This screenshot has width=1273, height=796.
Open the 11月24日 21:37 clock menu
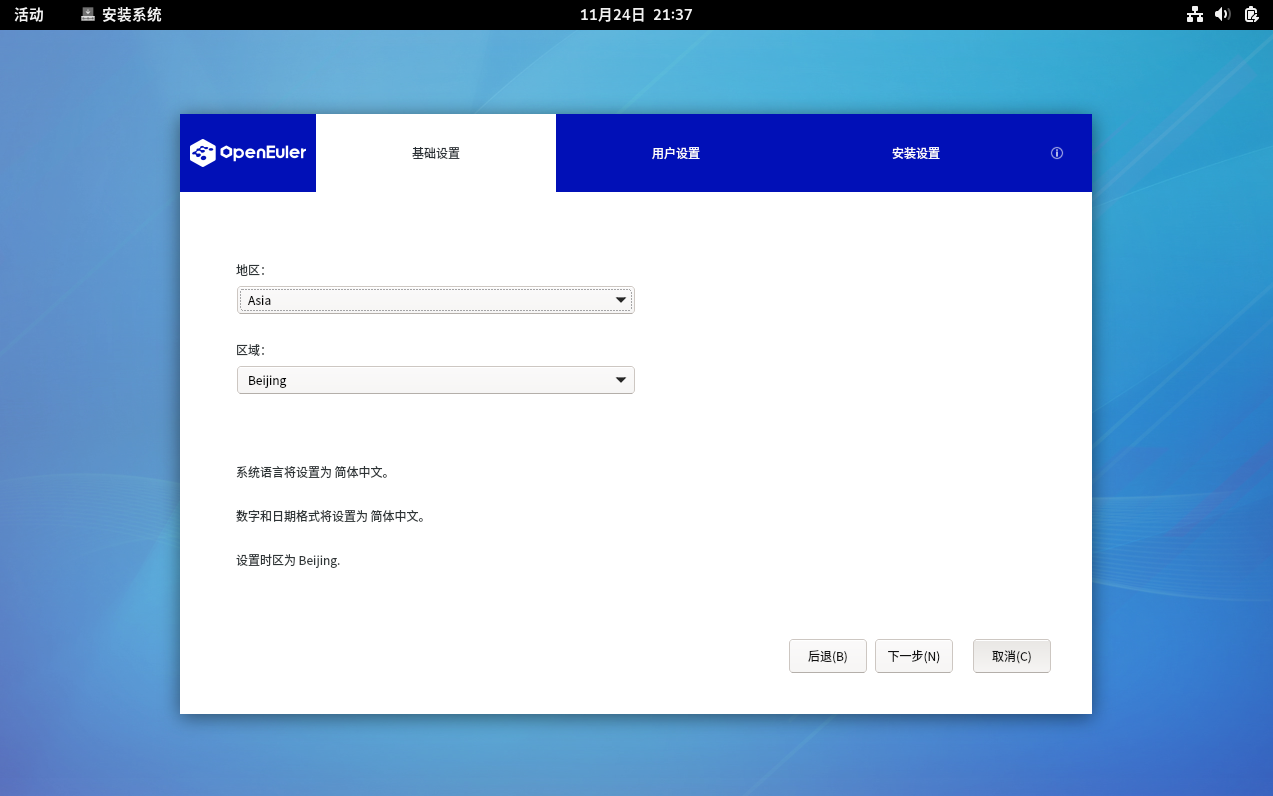(x=636, y=14)
